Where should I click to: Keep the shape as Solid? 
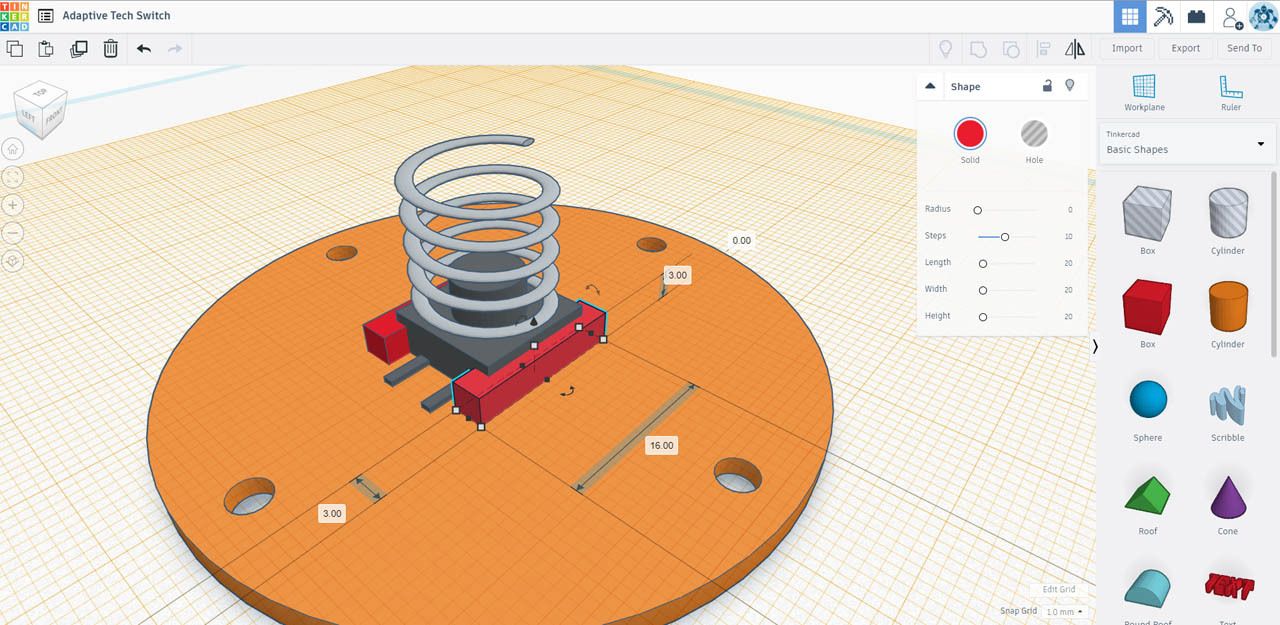coord(970,133)
